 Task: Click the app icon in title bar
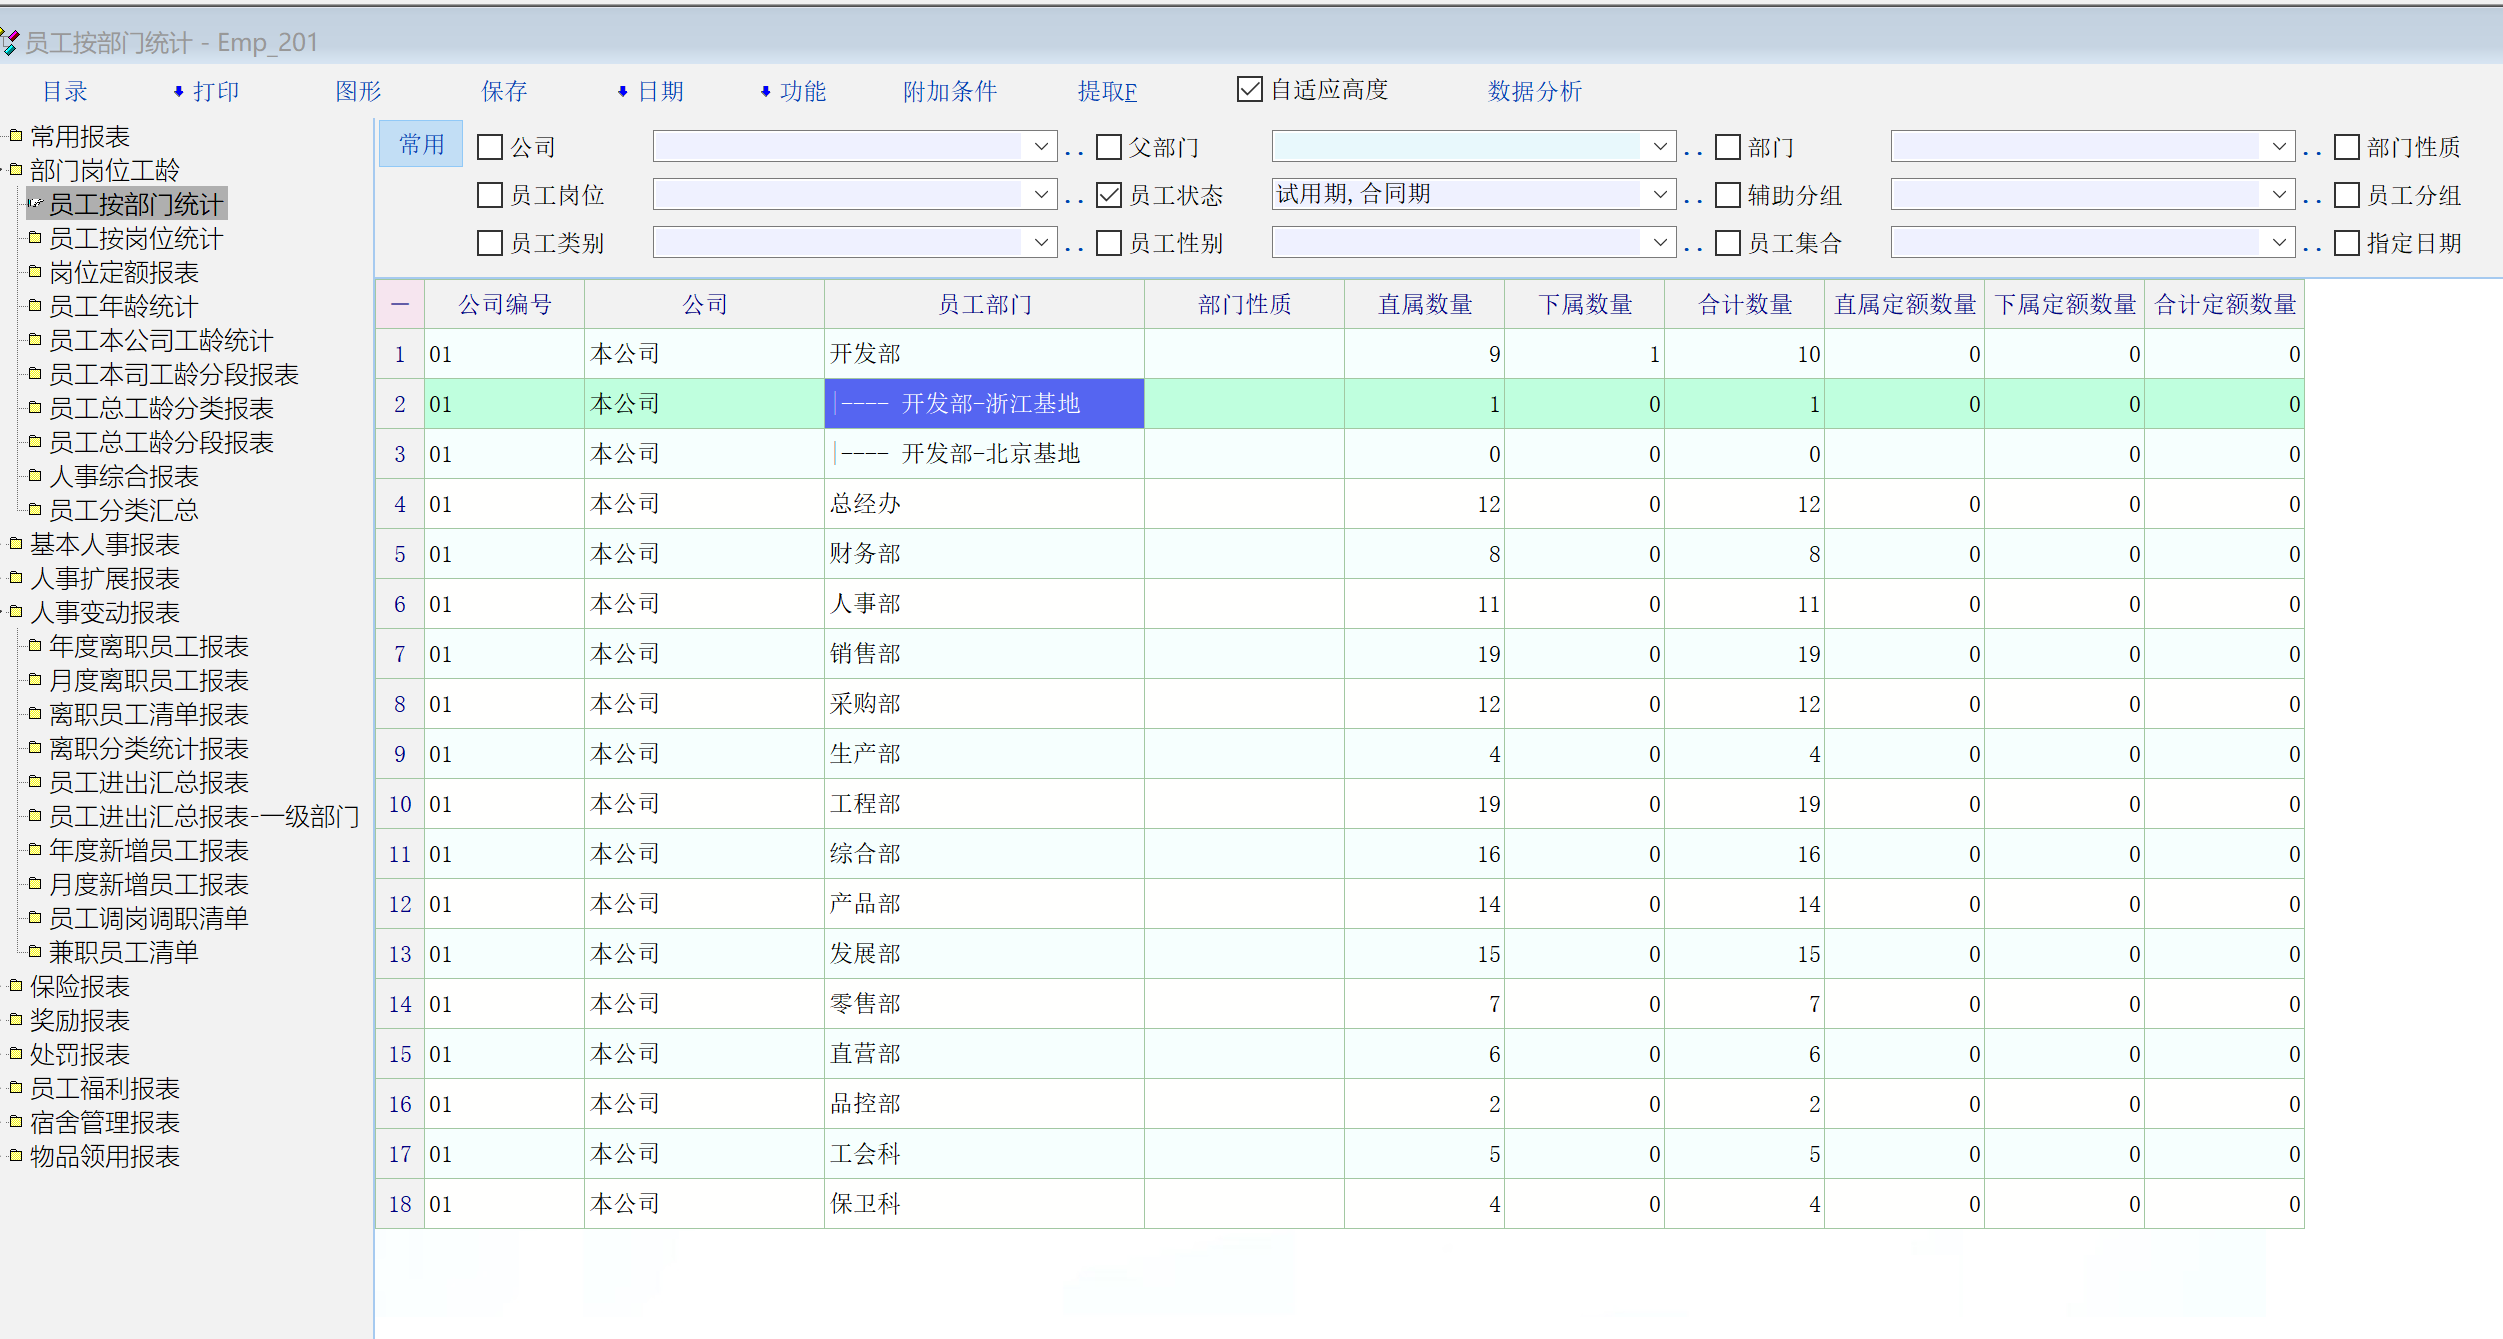pos(10,41)
